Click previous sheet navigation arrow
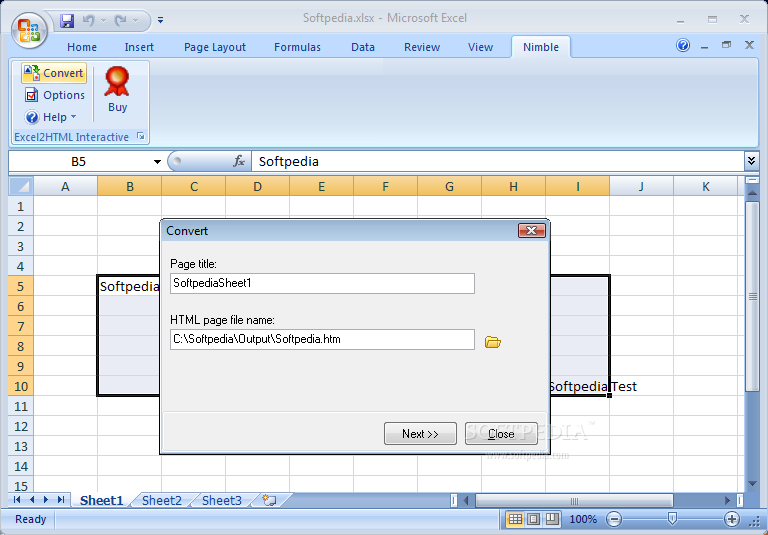This screenshot has height=535, width=768. 32,500
